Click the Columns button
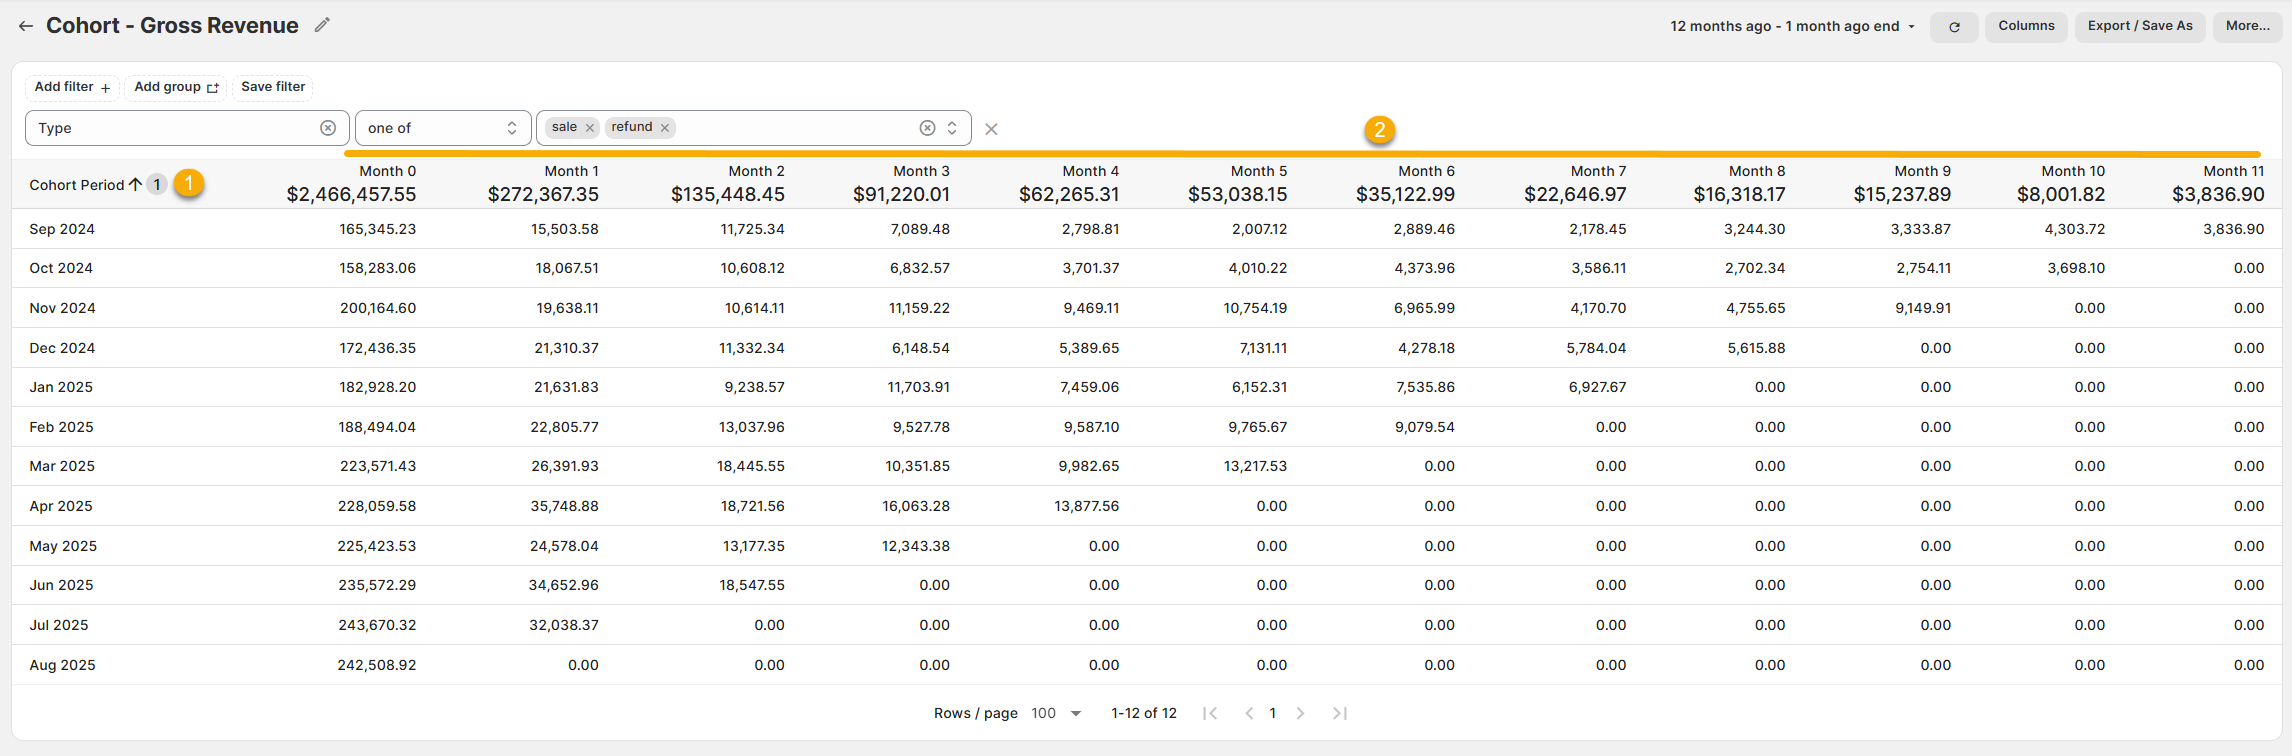Screen dimensions: 2292x756 tap(2026, 26)
